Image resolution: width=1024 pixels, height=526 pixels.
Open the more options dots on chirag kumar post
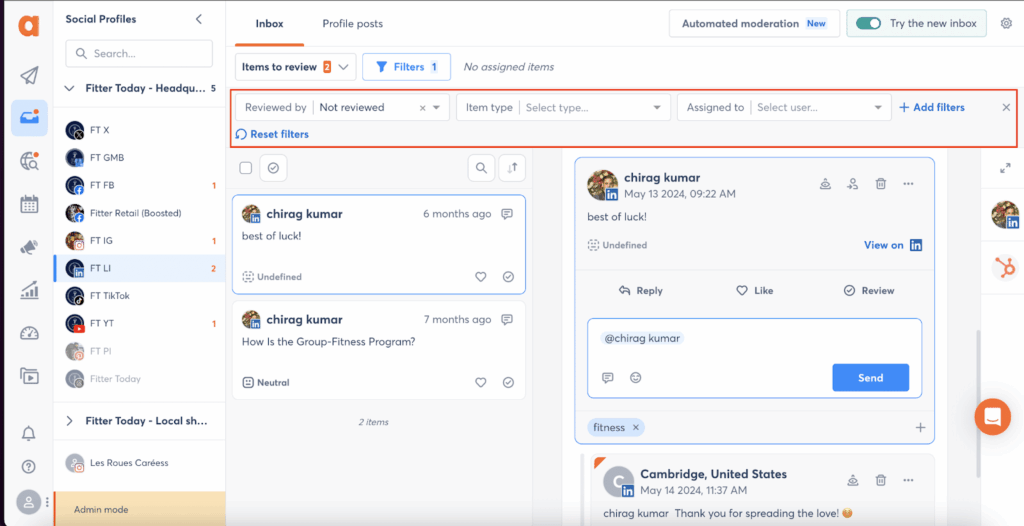pyautogui.click(x=908, y=184)
